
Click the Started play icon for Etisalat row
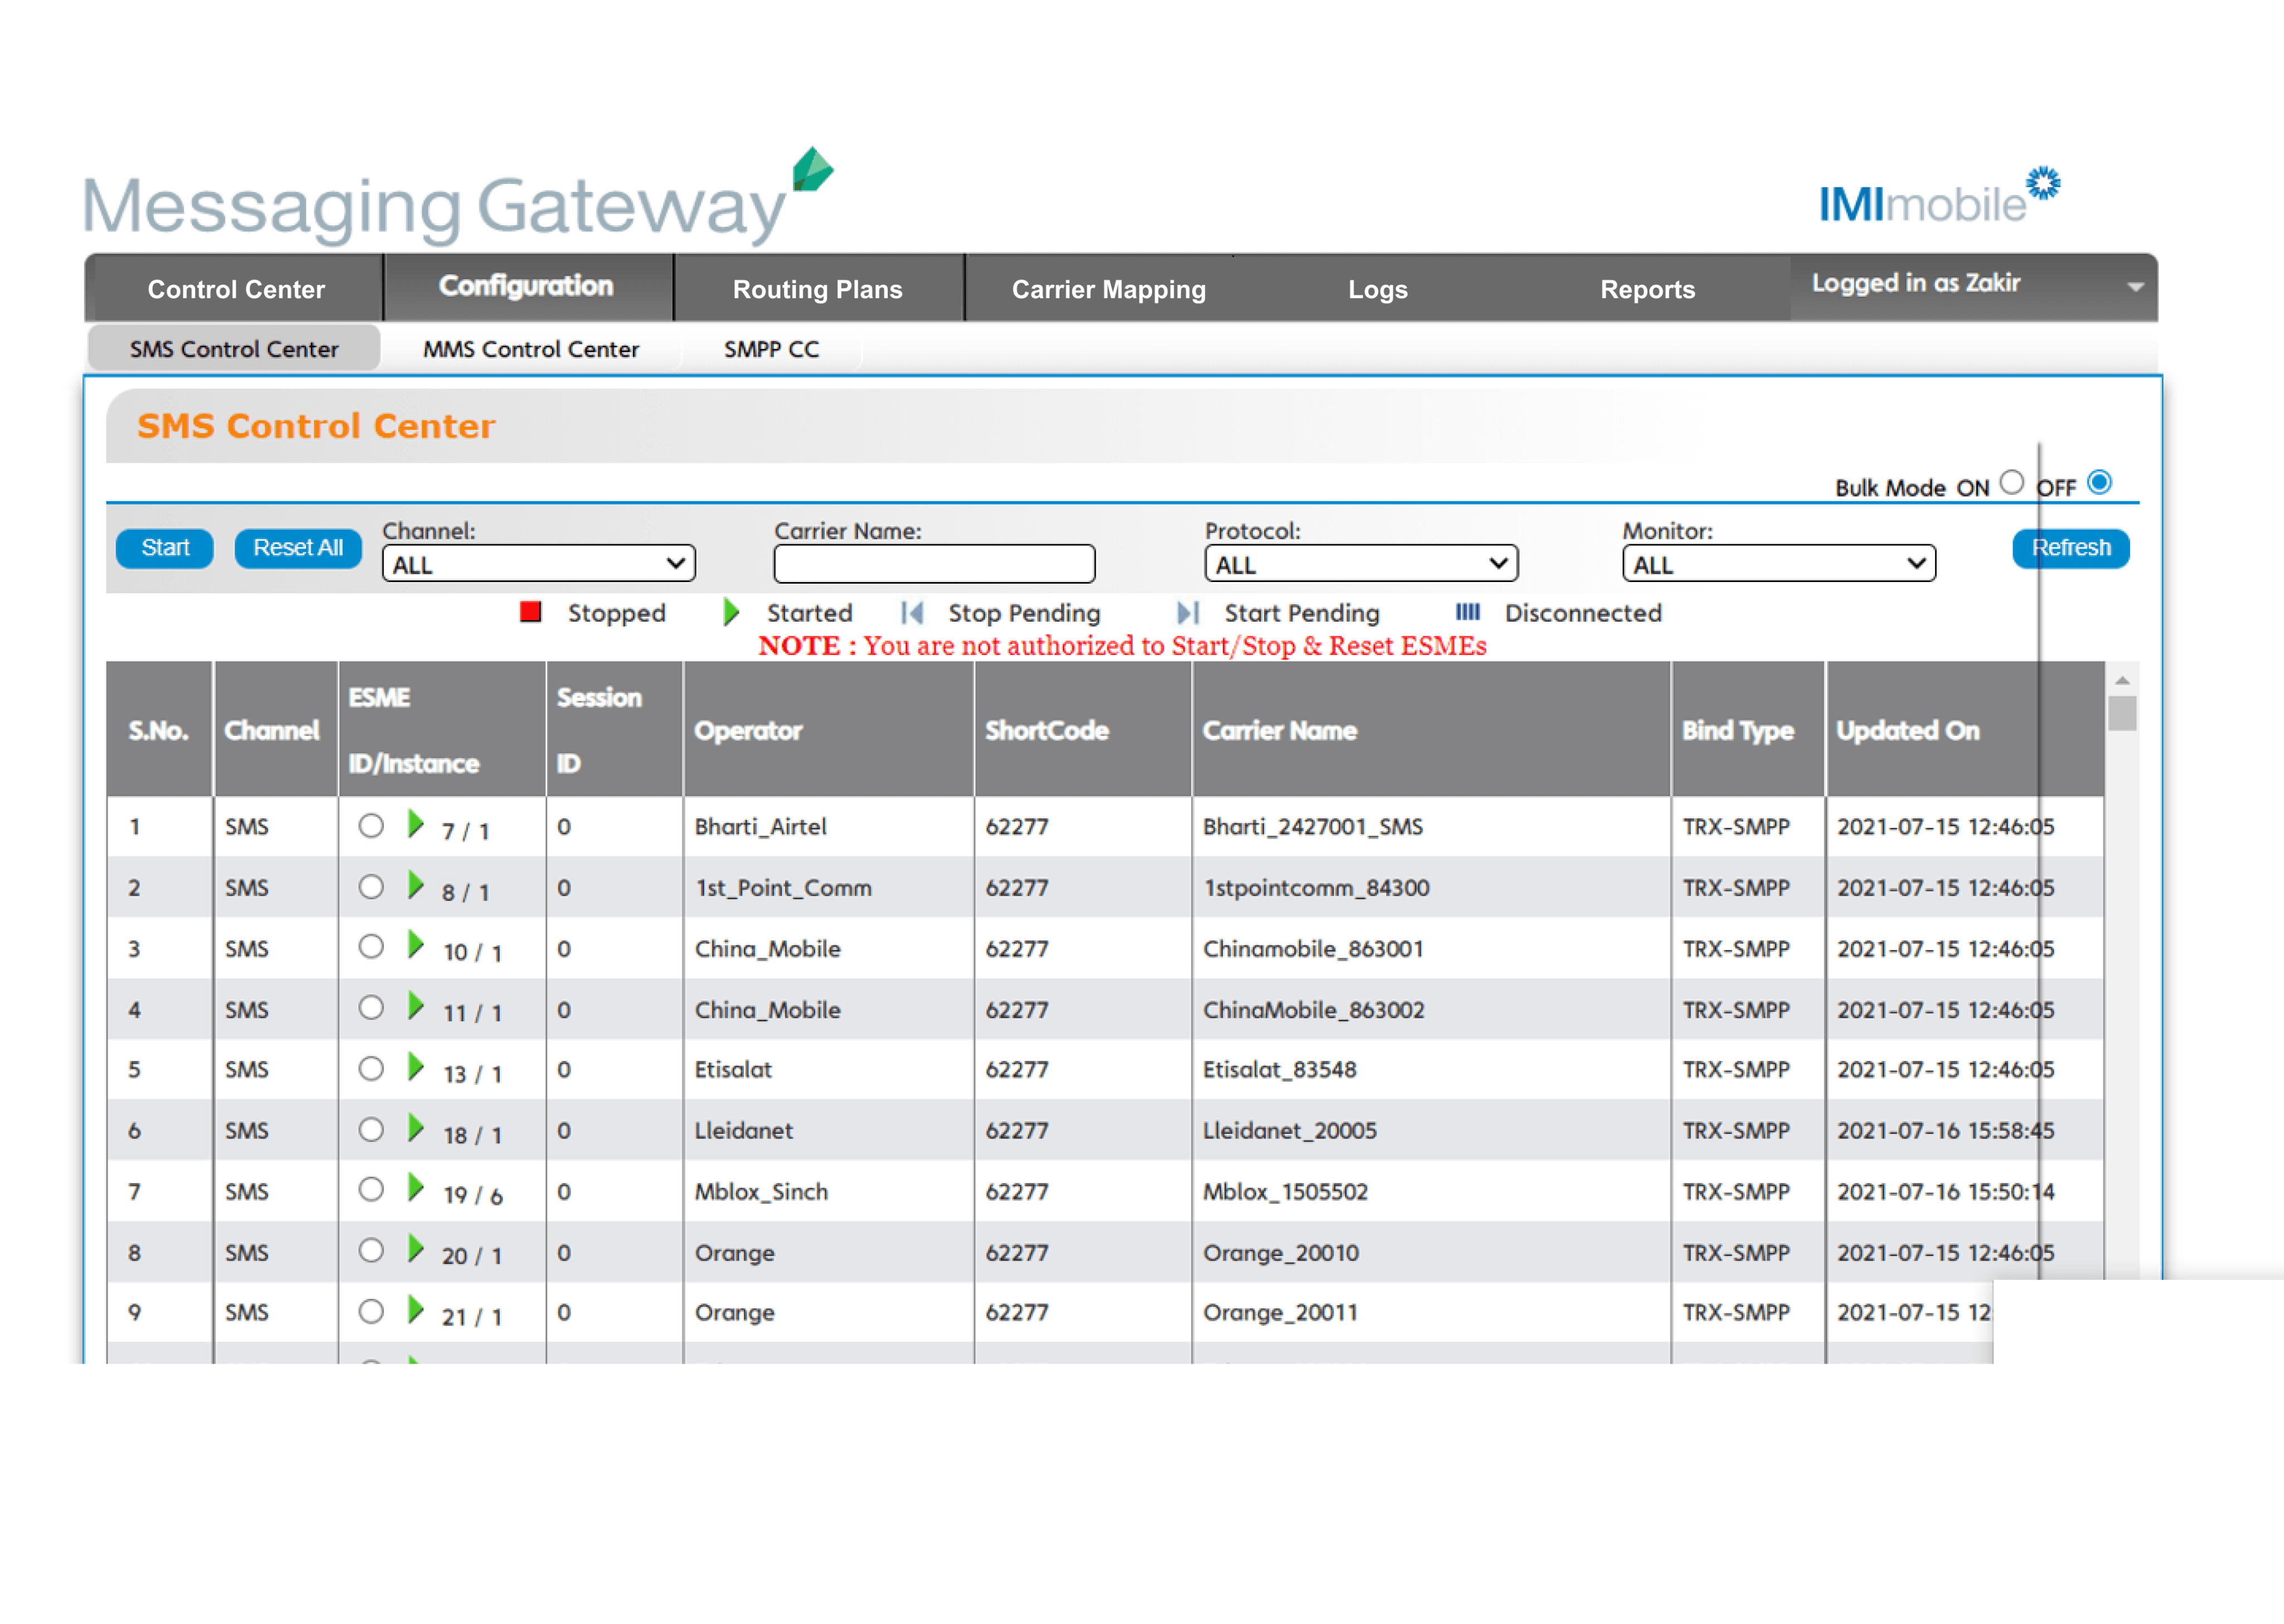(415, 1068)
